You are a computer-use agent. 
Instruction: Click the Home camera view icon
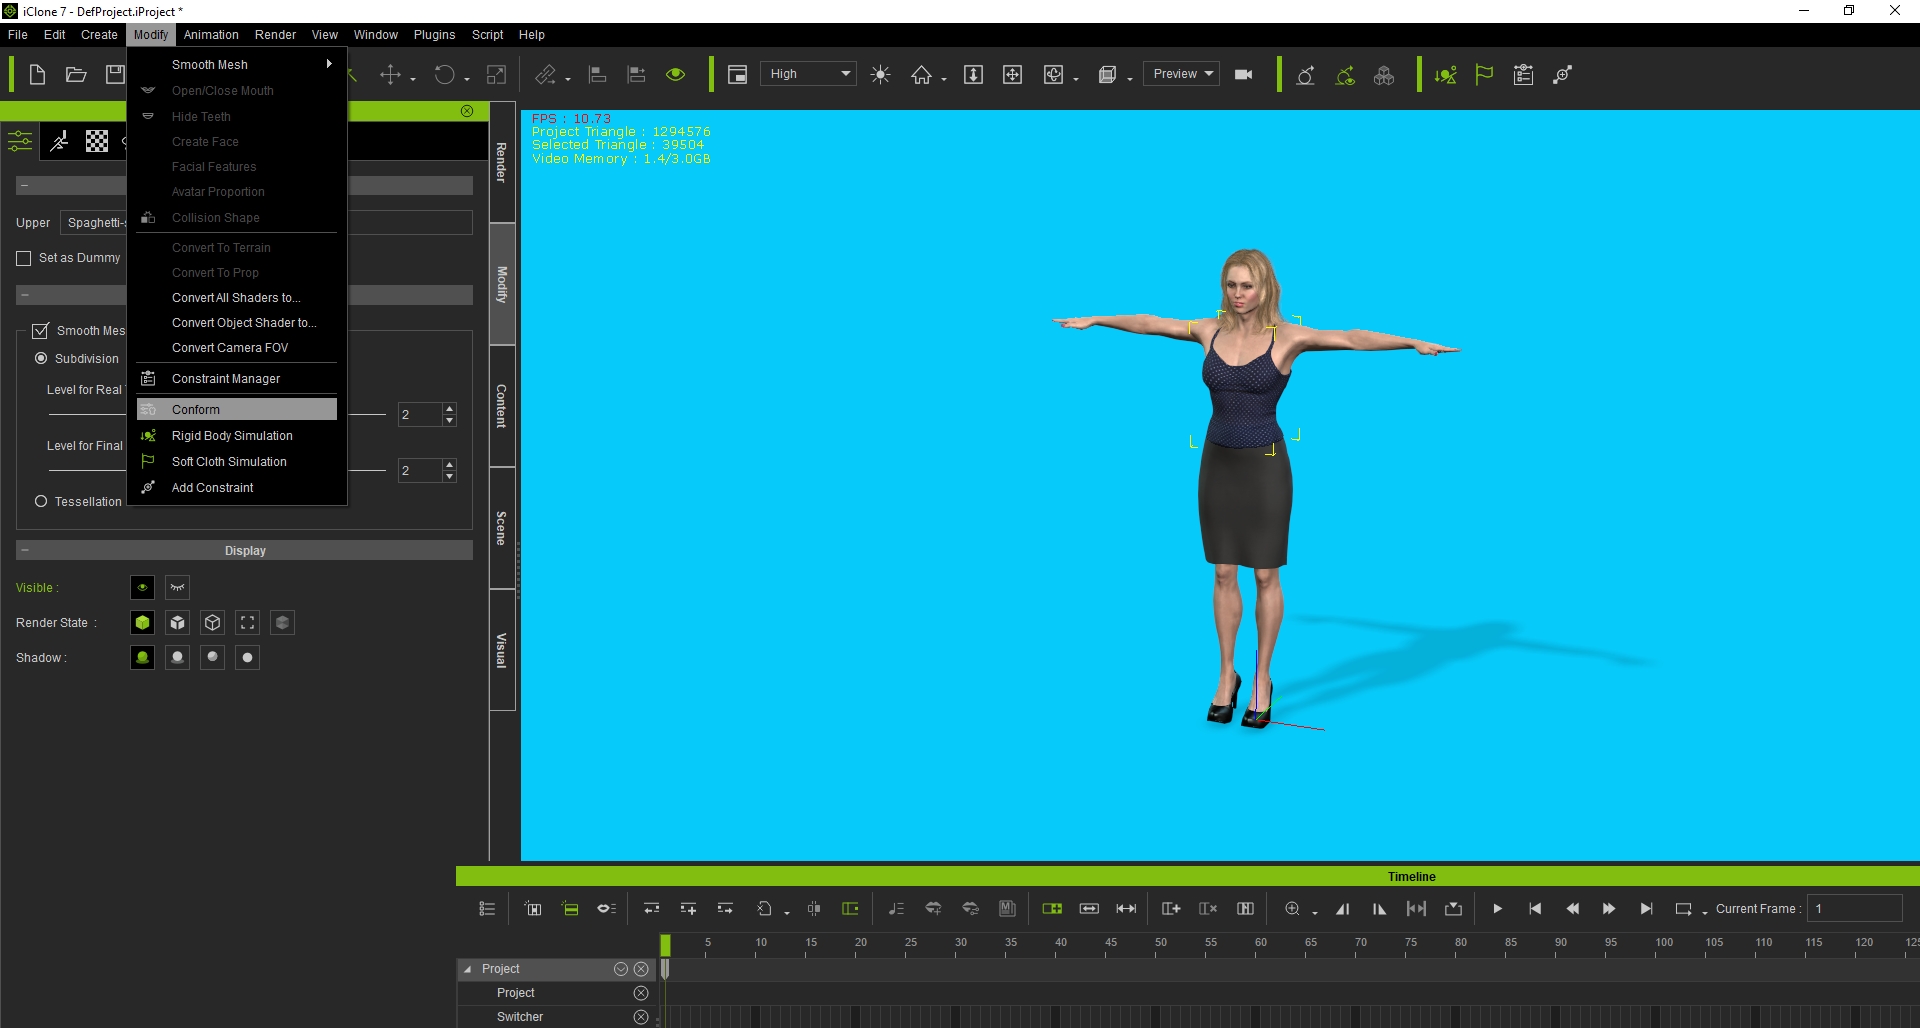921,75
